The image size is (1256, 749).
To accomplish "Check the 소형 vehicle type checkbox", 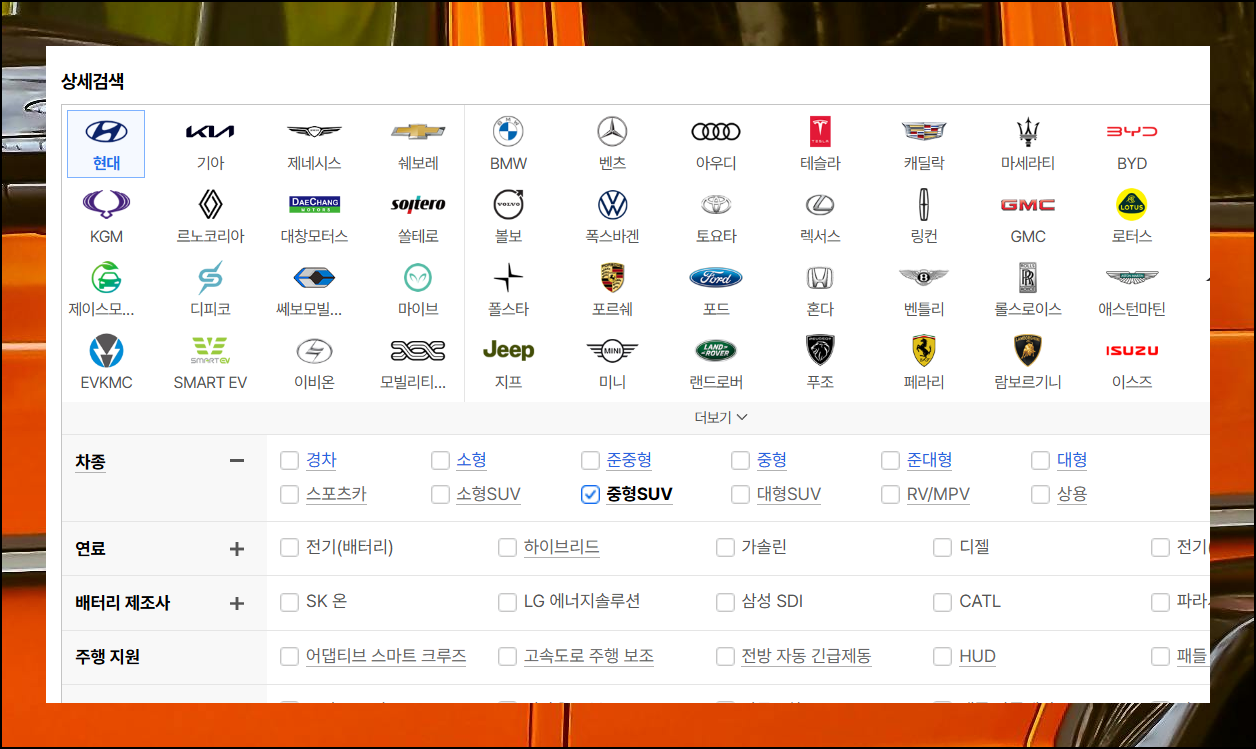I will (440, 461).
